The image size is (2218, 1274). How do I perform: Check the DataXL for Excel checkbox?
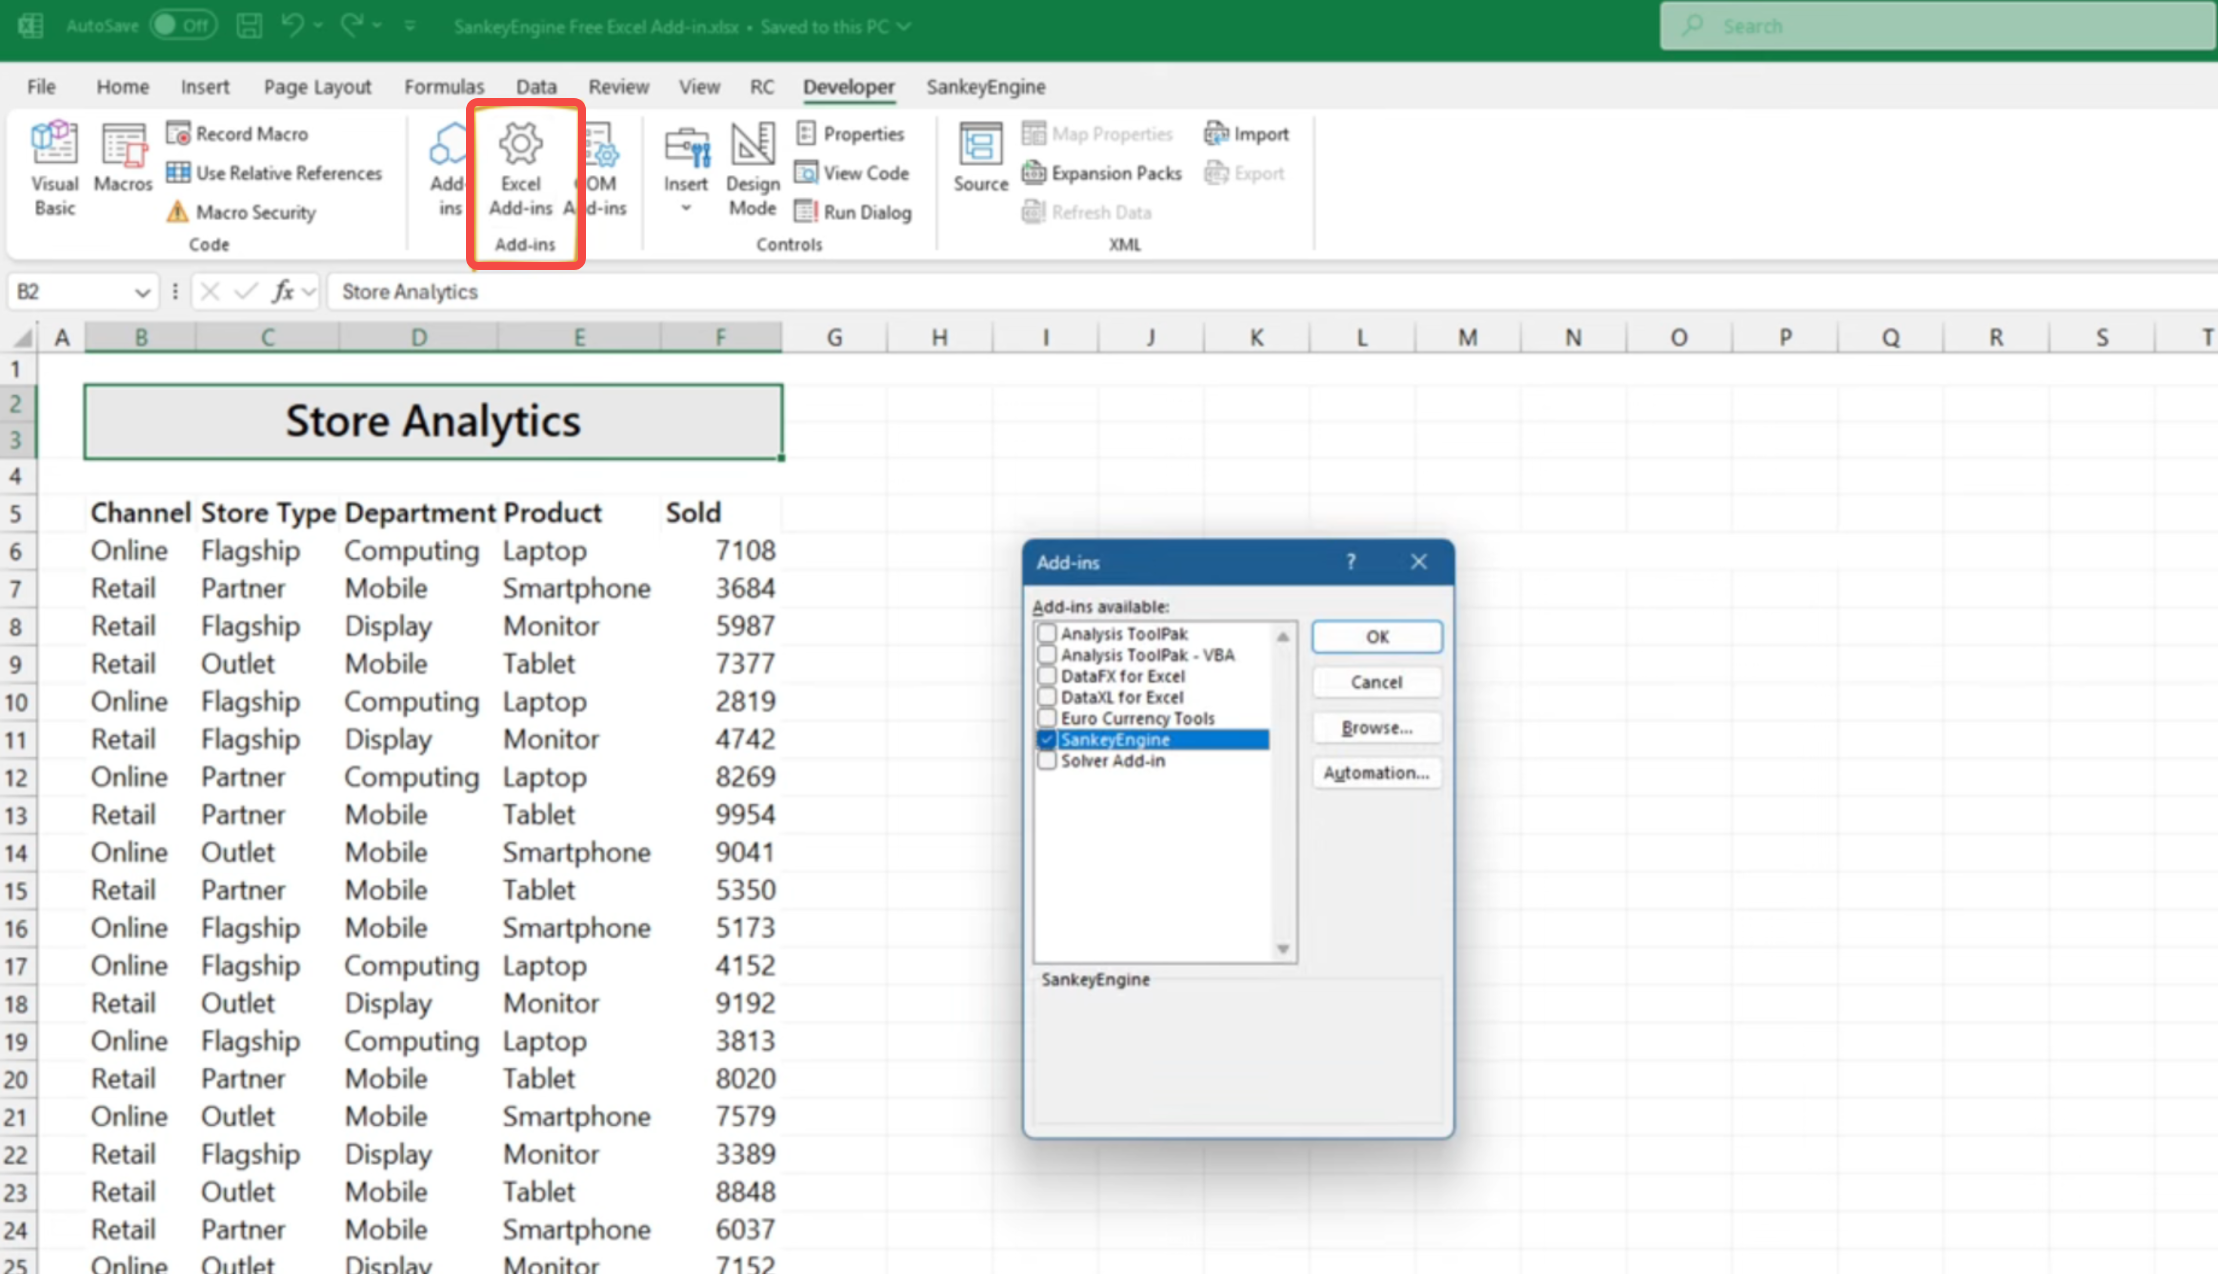click(x=1047, y=696)
